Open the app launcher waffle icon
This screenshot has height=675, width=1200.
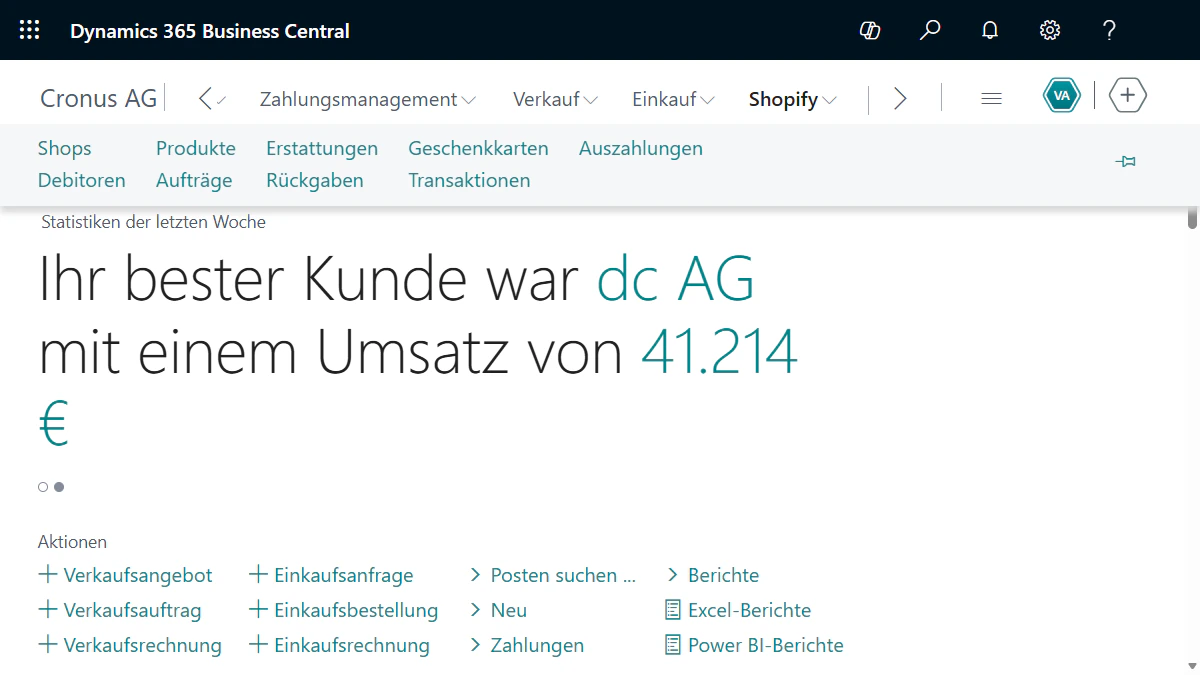click(30, 30)
